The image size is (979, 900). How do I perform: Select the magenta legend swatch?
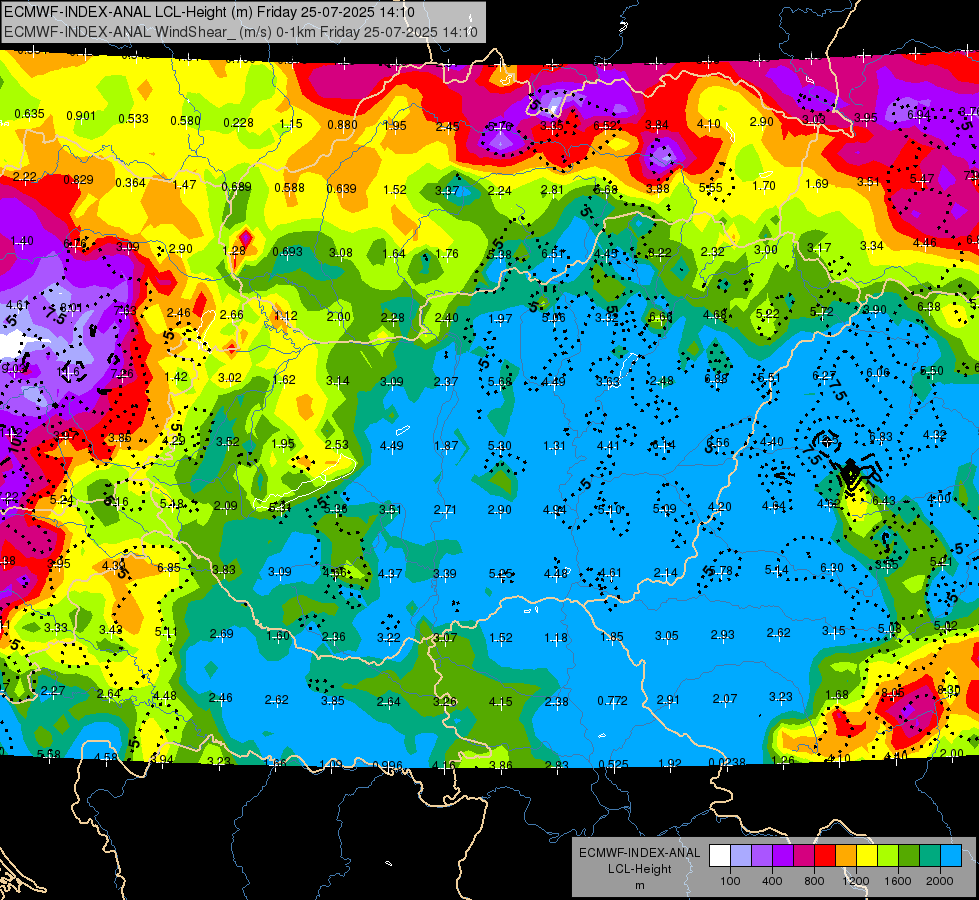click(x=804, y=856)
